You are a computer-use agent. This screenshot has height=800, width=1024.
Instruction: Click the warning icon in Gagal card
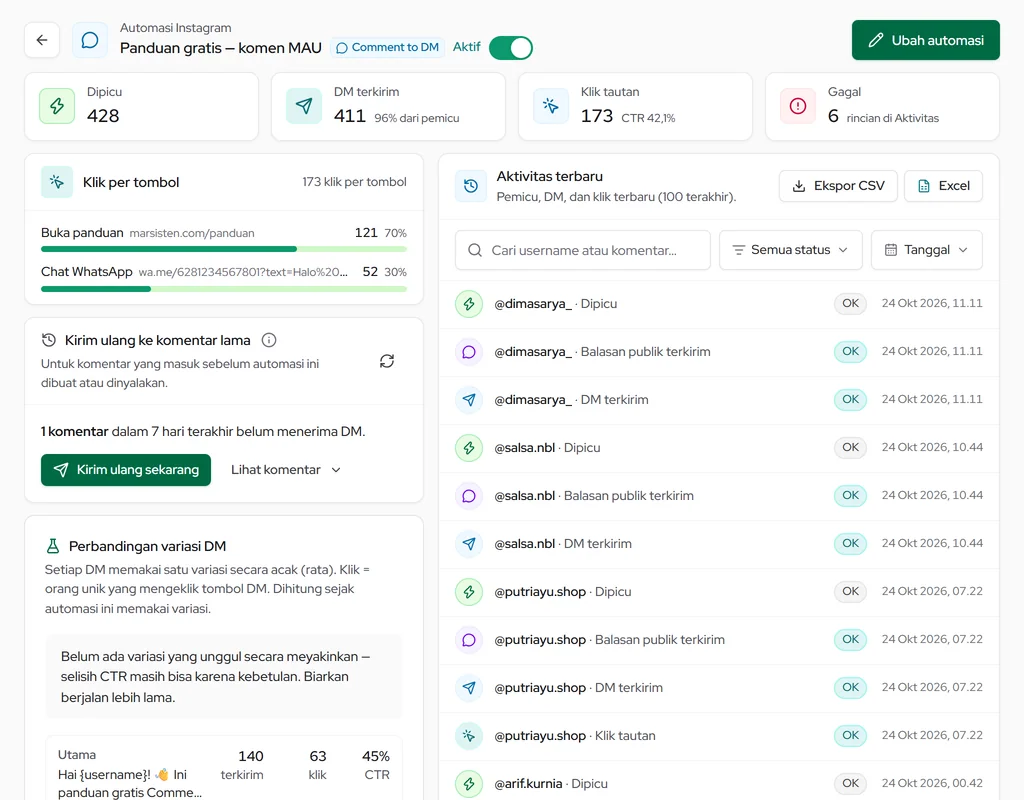797,106
